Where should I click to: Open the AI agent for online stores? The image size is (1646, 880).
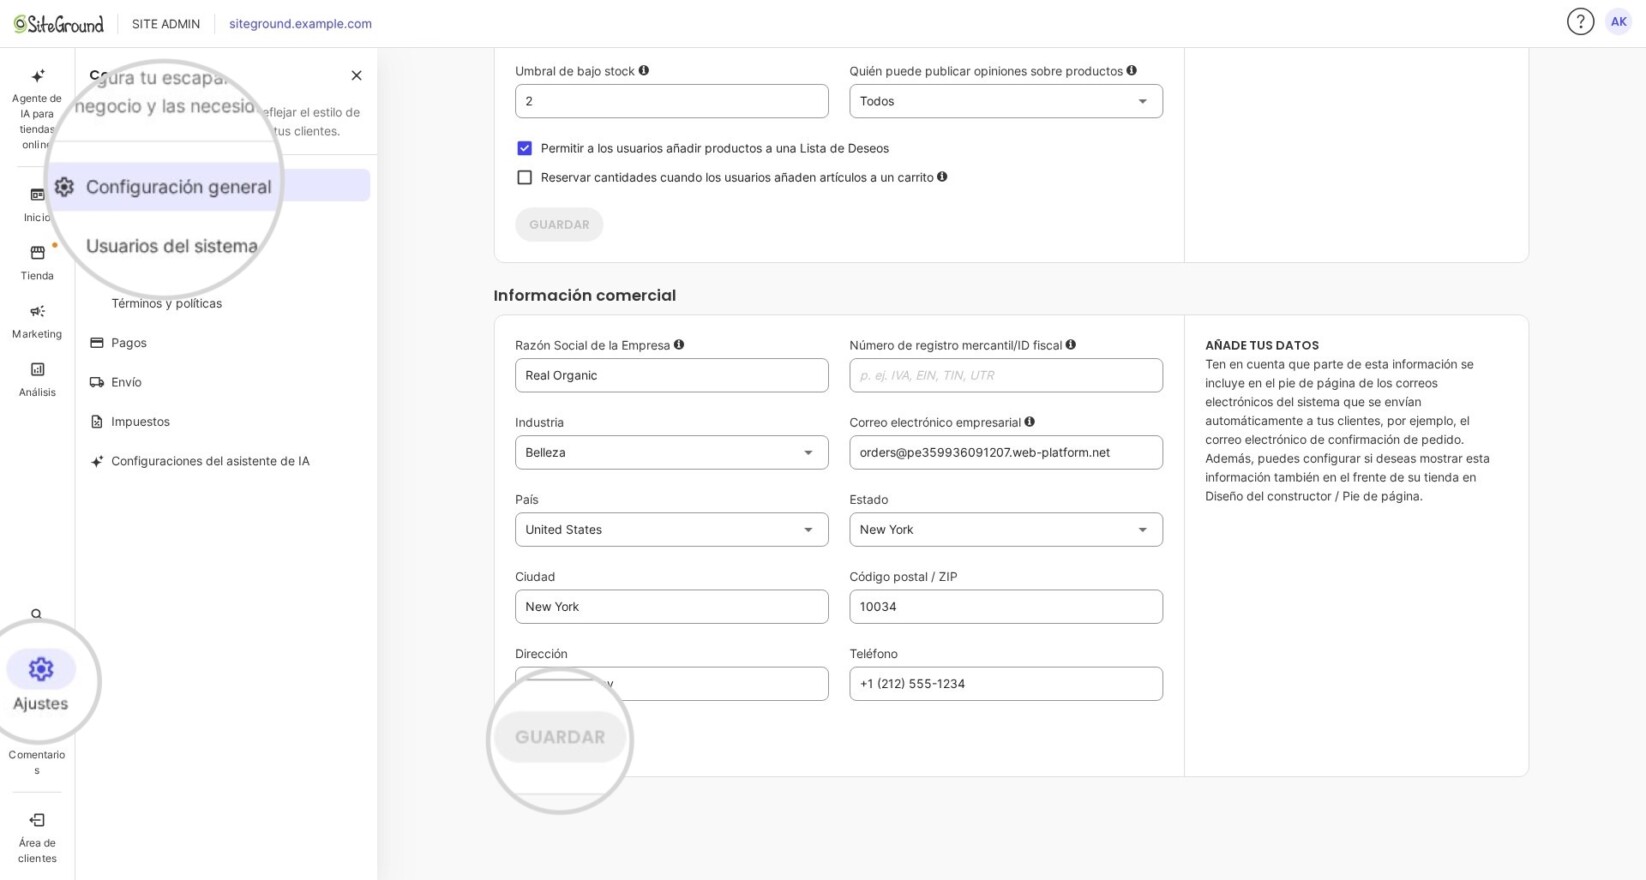coord(37,109)
